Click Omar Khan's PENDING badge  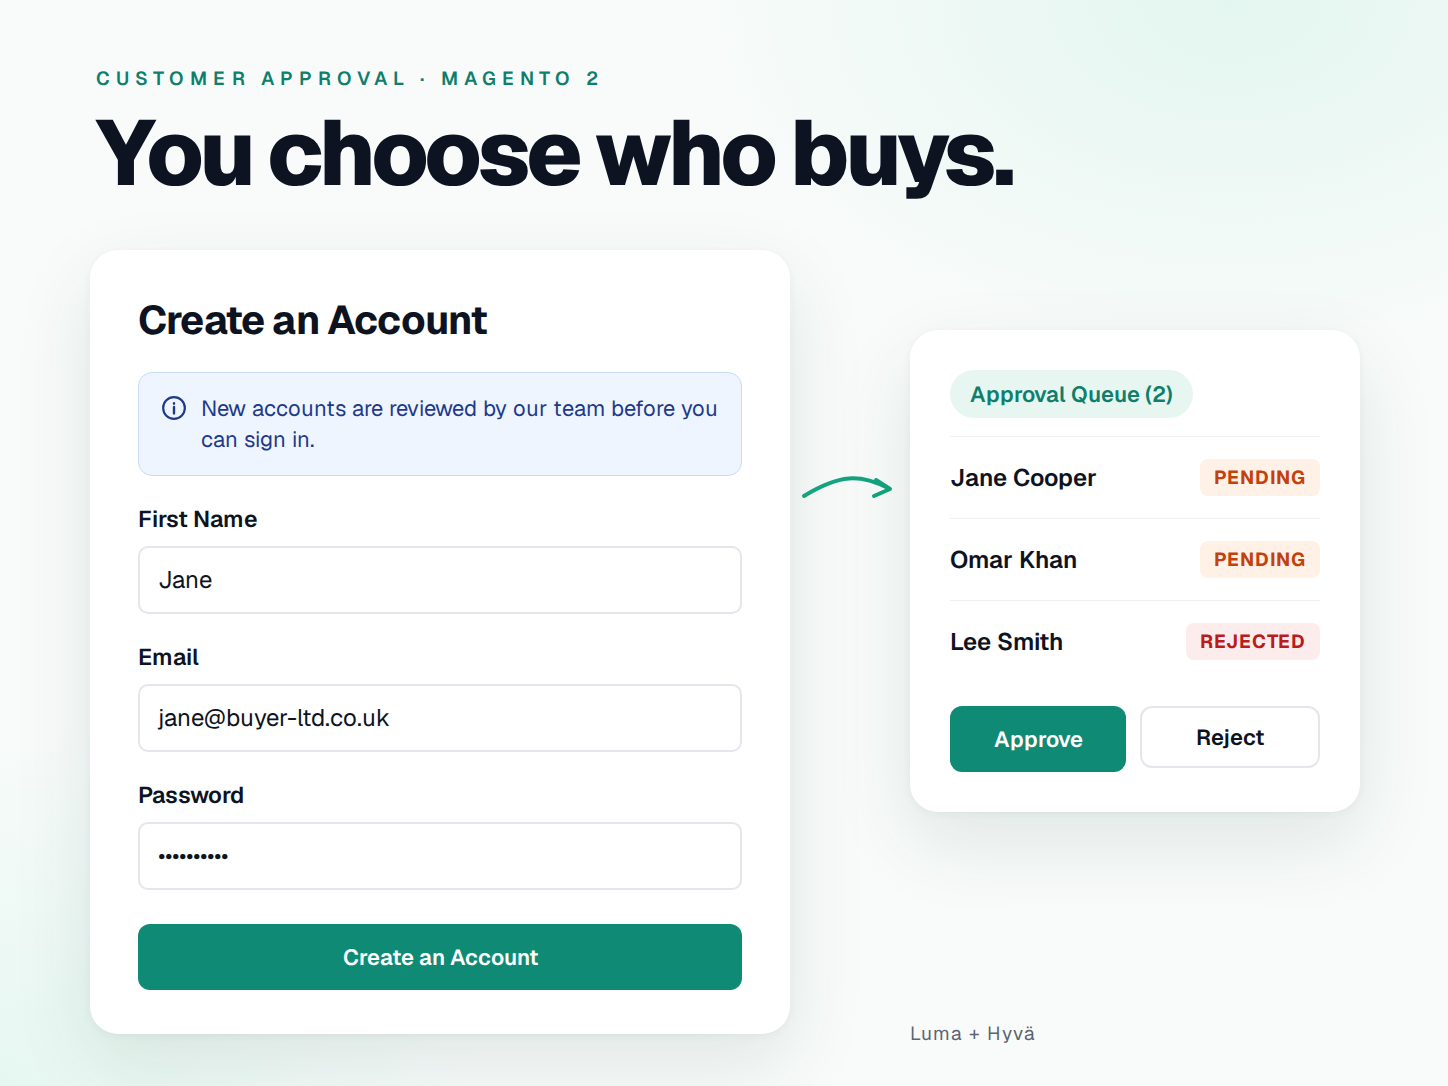coord(1260,560)
